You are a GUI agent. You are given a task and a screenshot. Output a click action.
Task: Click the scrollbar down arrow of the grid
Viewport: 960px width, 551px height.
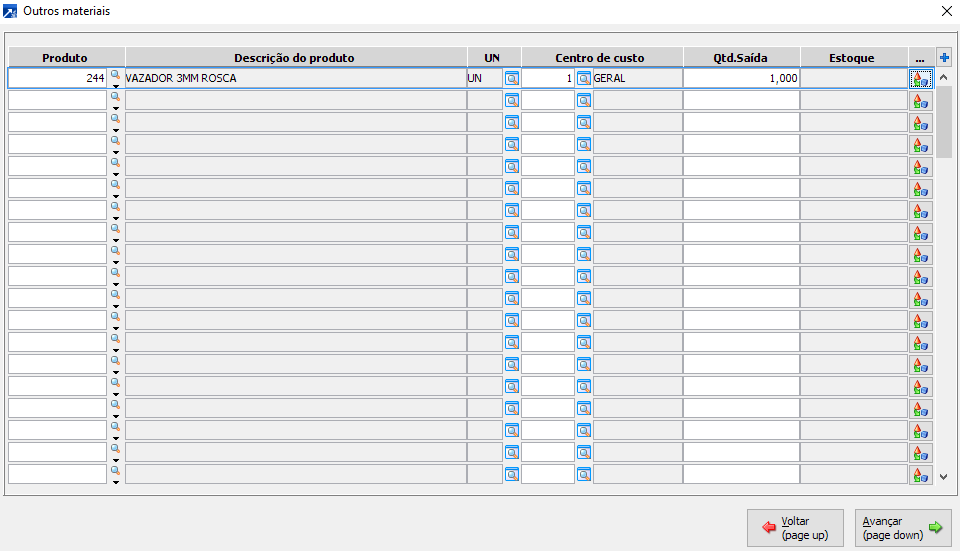(944, 477)
